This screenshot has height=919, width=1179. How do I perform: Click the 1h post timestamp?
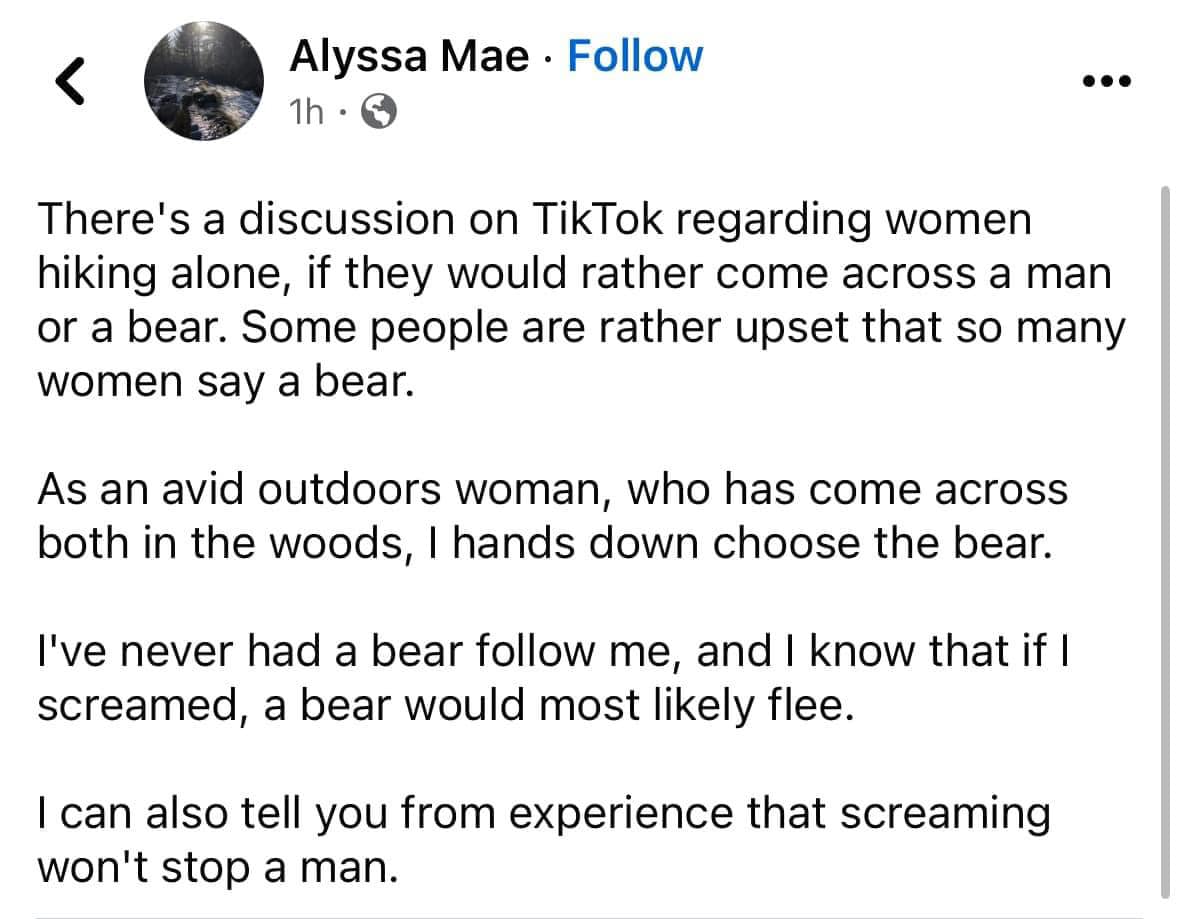306,112
